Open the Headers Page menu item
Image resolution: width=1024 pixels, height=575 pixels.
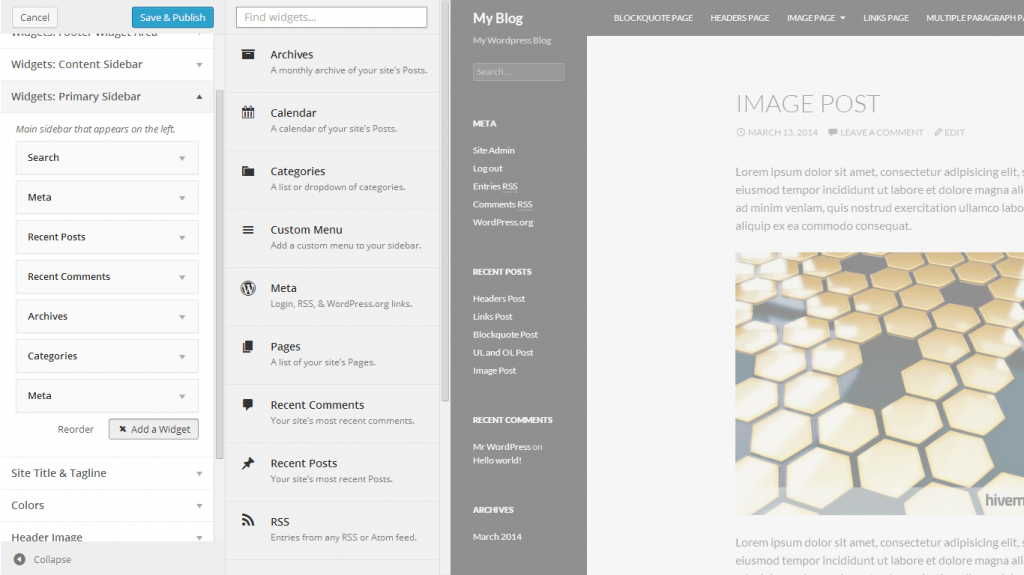pos(739,18)
